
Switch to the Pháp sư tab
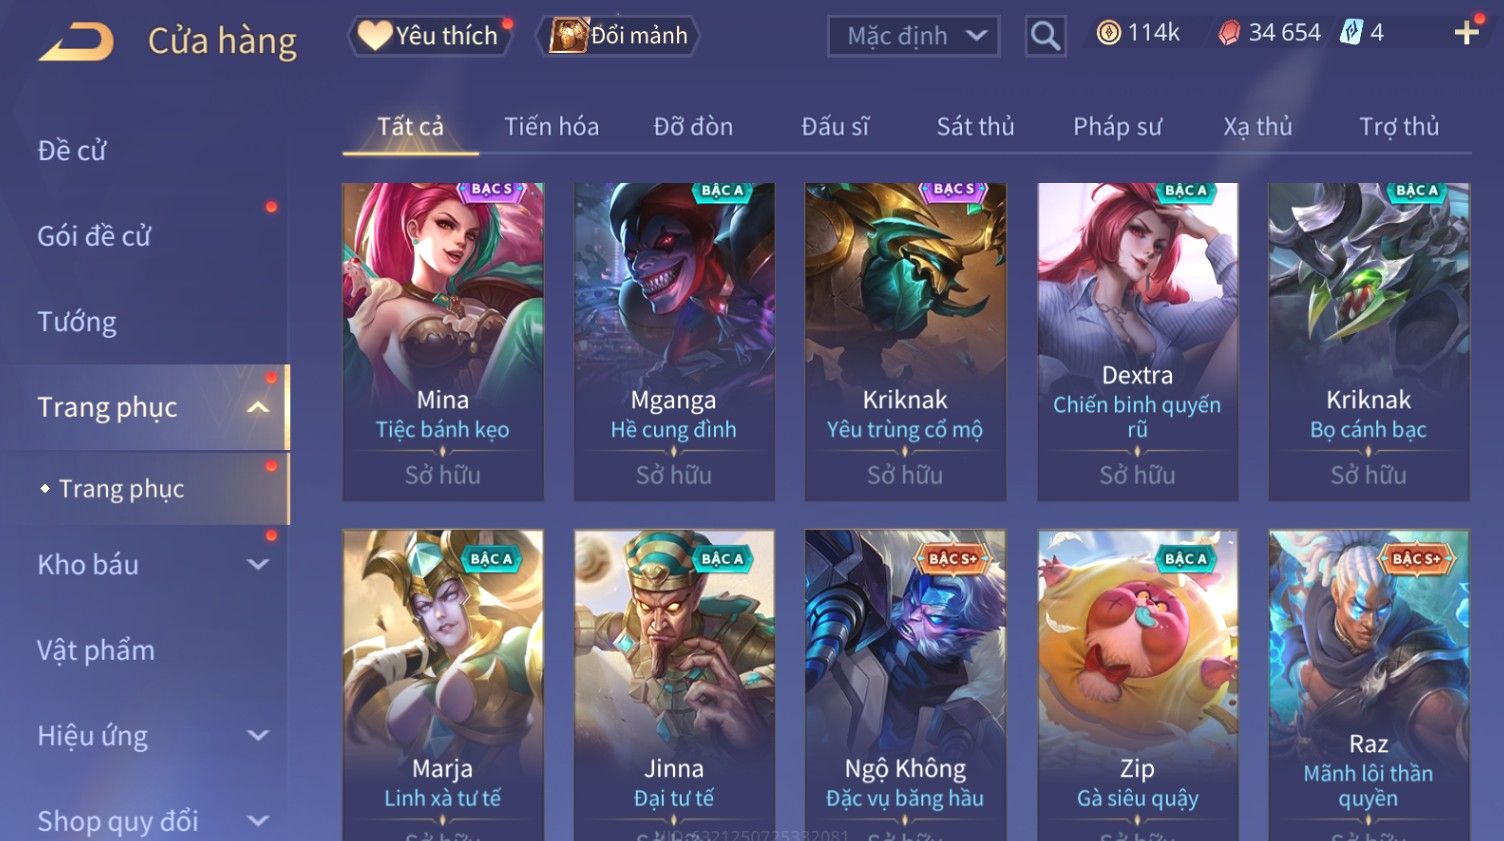(x=1117, y=127)
